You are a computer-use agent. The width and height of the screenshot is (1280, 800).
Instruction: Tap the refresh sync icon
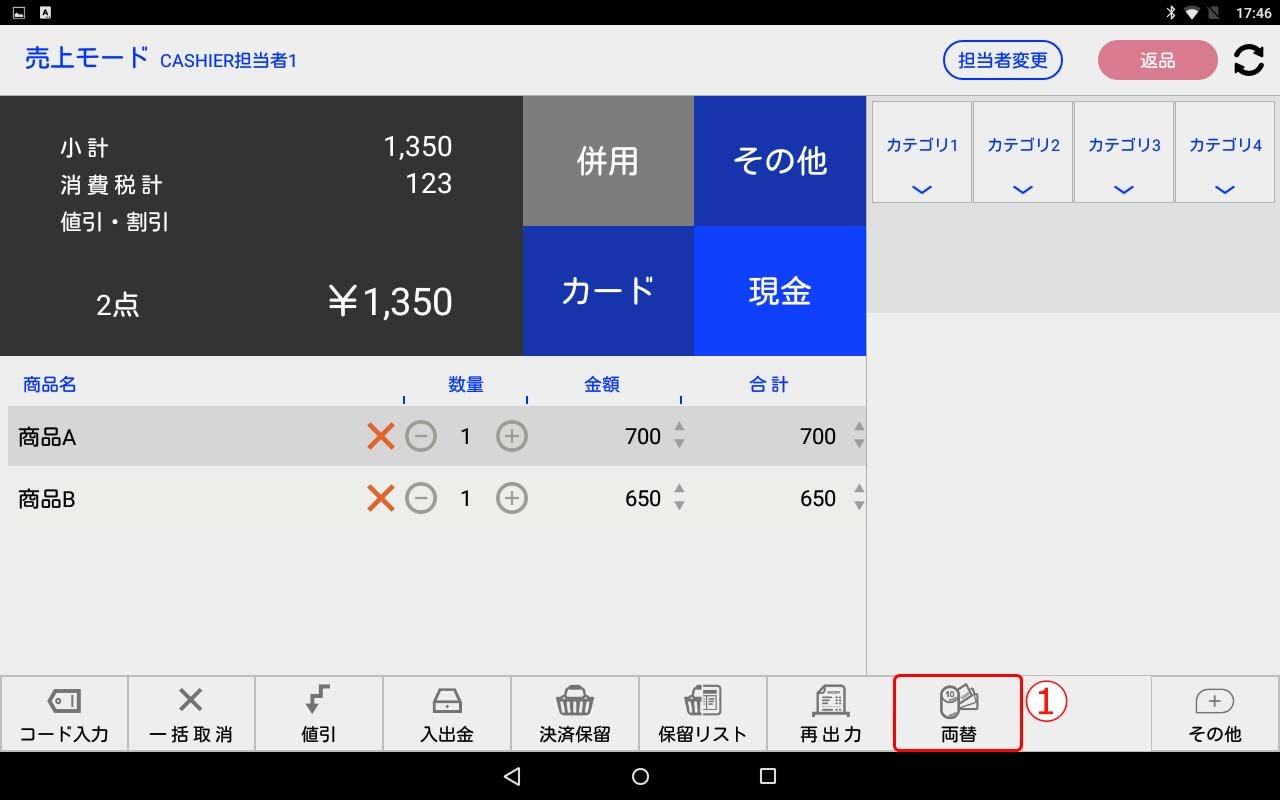pyautogui.click(x=1248, y=60)
